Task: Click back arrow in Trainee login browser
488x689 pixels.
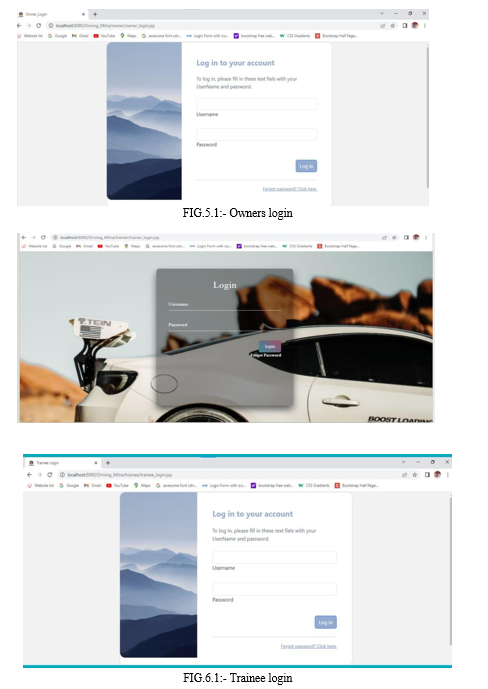Action: click(x=29, y=475)
